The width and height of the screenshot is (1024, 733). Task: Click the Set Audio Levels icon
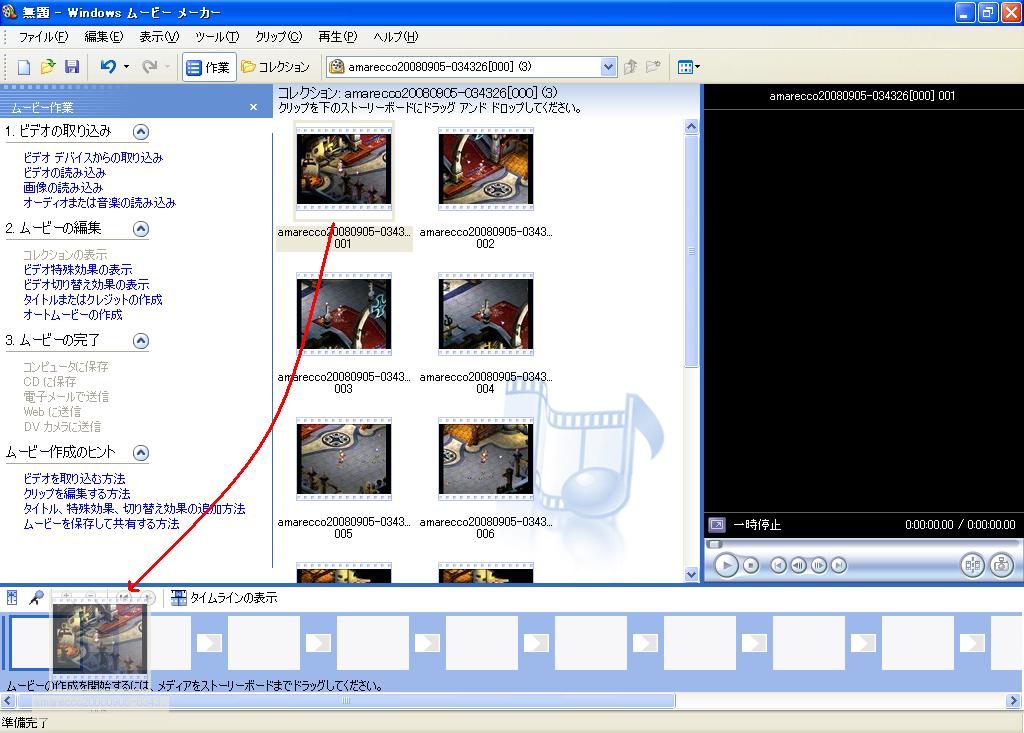pyautogui.click(x=12, y=598)
